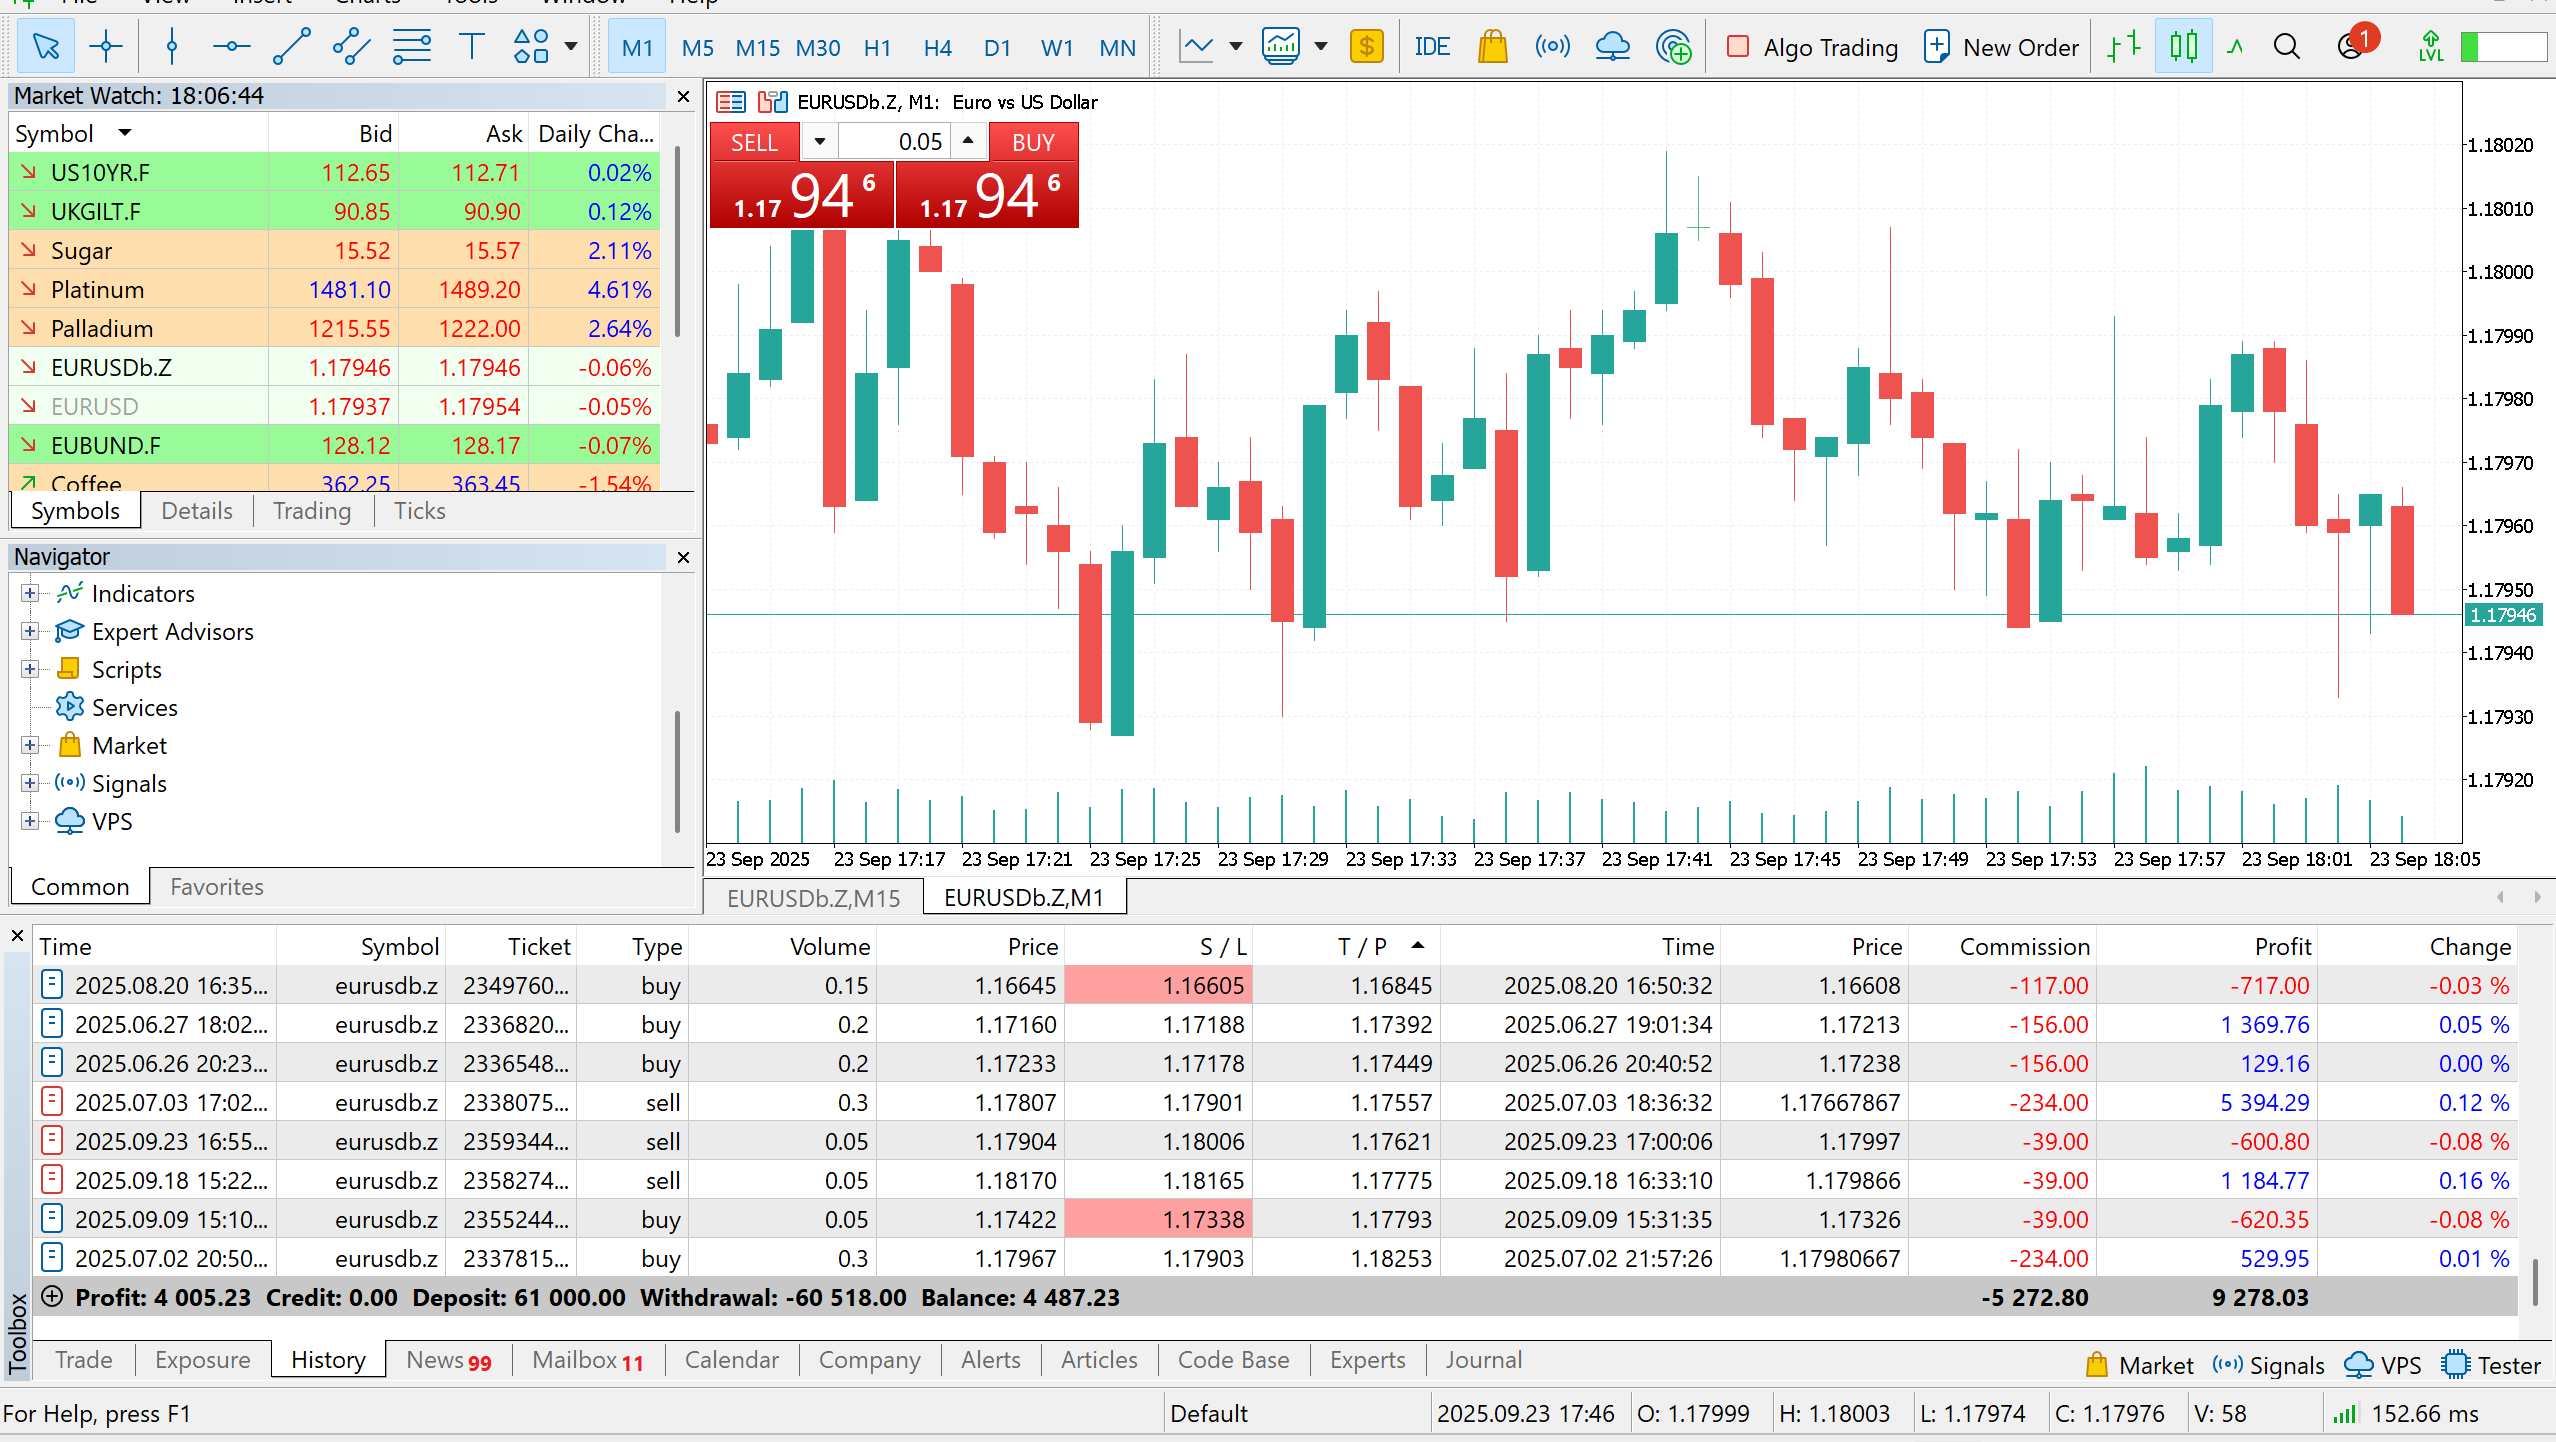The image size is (2556, 1442).
Task: Open the Symbol column dropdown arrow
Action: tap(125, 133)
